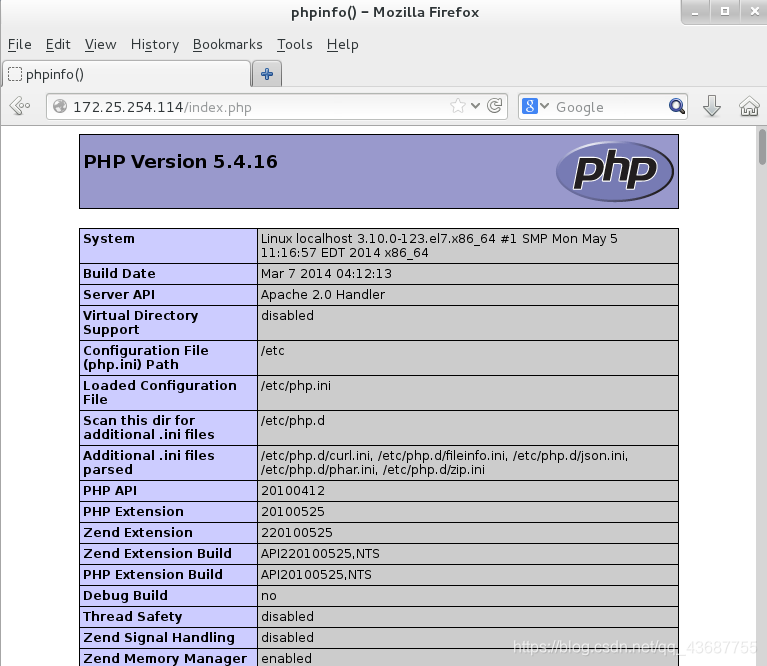Click the Zend Extension Build label

coord(158,554)
